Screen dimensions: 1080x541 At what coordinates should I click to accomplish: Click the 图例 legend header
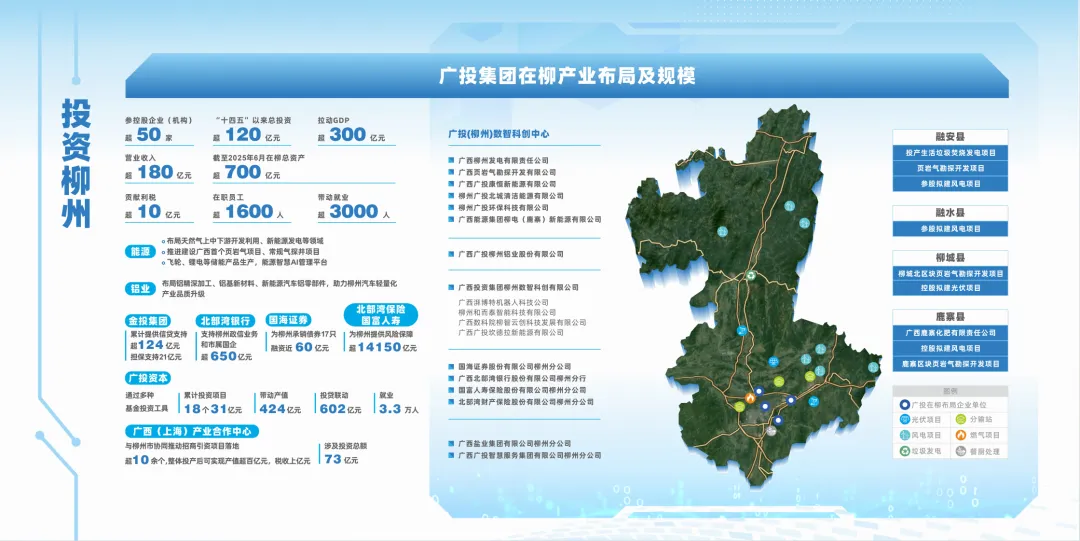[950, 391]
